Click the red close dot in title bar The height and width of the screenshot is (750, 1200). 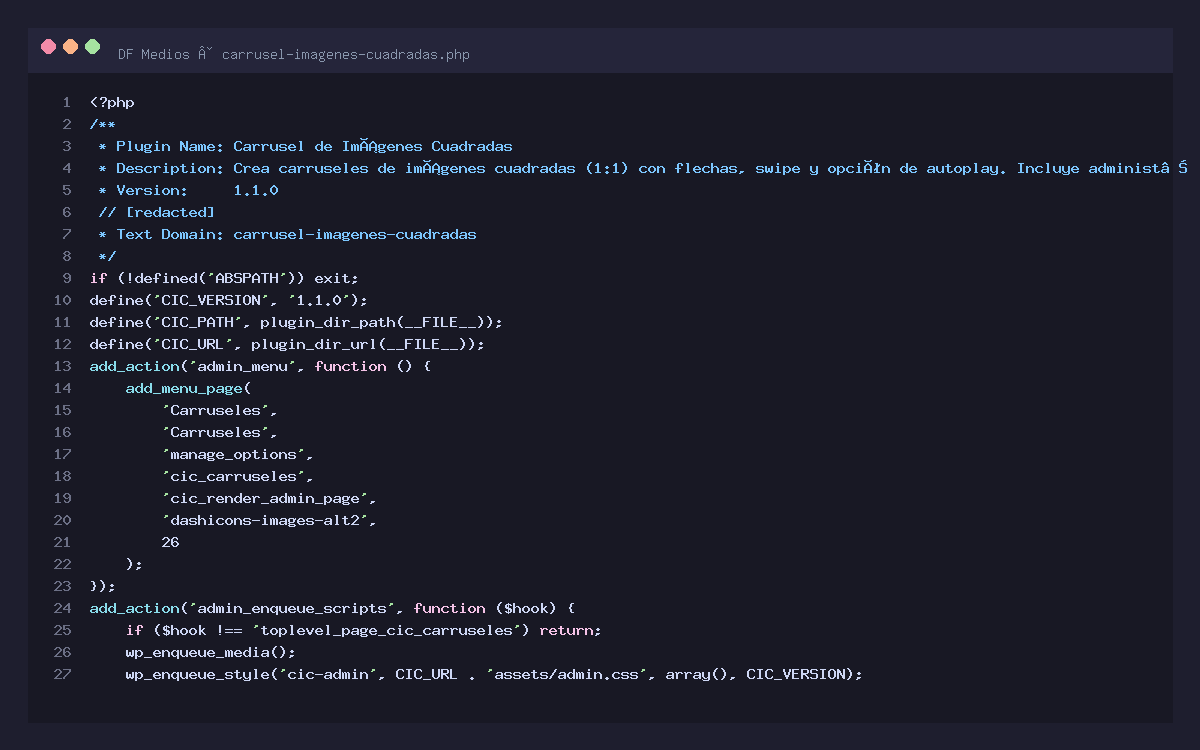click(x=48, y=46)
